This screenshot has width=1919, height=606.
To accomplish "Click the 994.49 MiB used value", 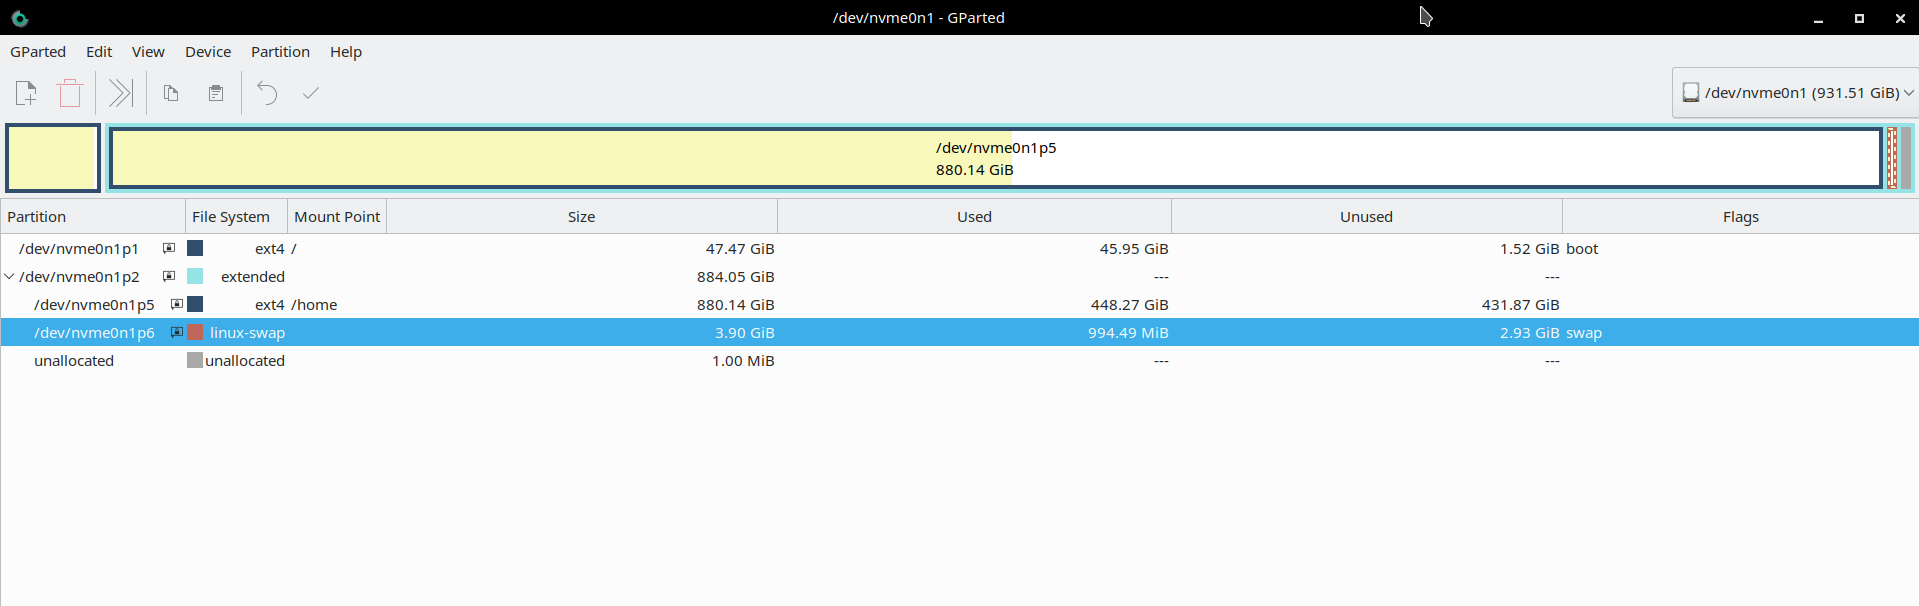I will (1128, 332).
